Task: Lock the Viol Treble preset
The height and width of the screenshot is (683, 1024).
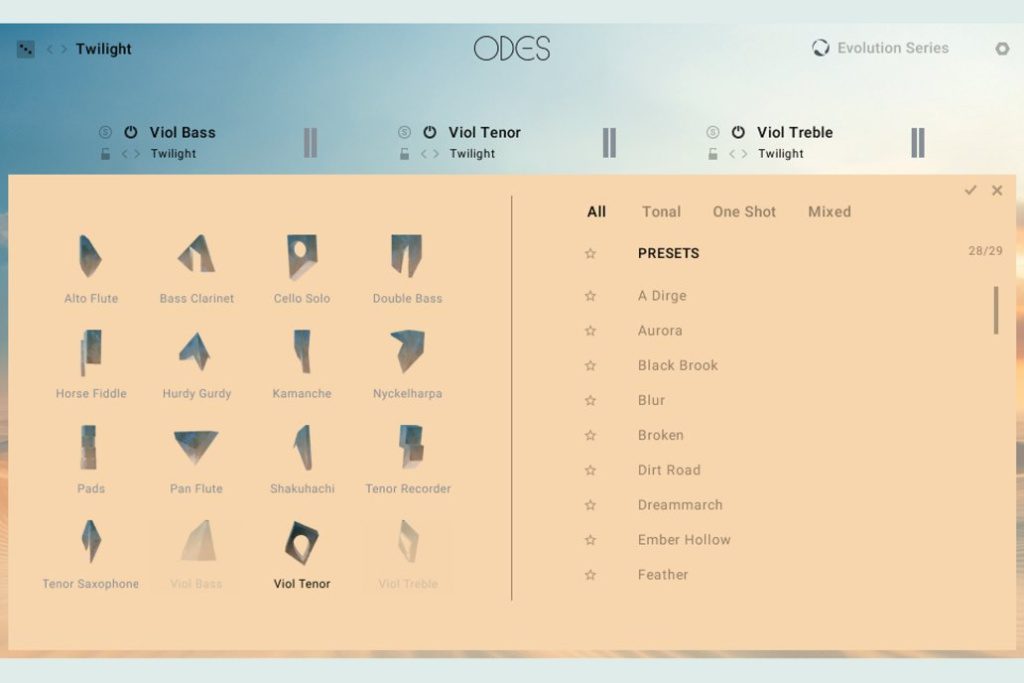Action: [x=711, y=153]
